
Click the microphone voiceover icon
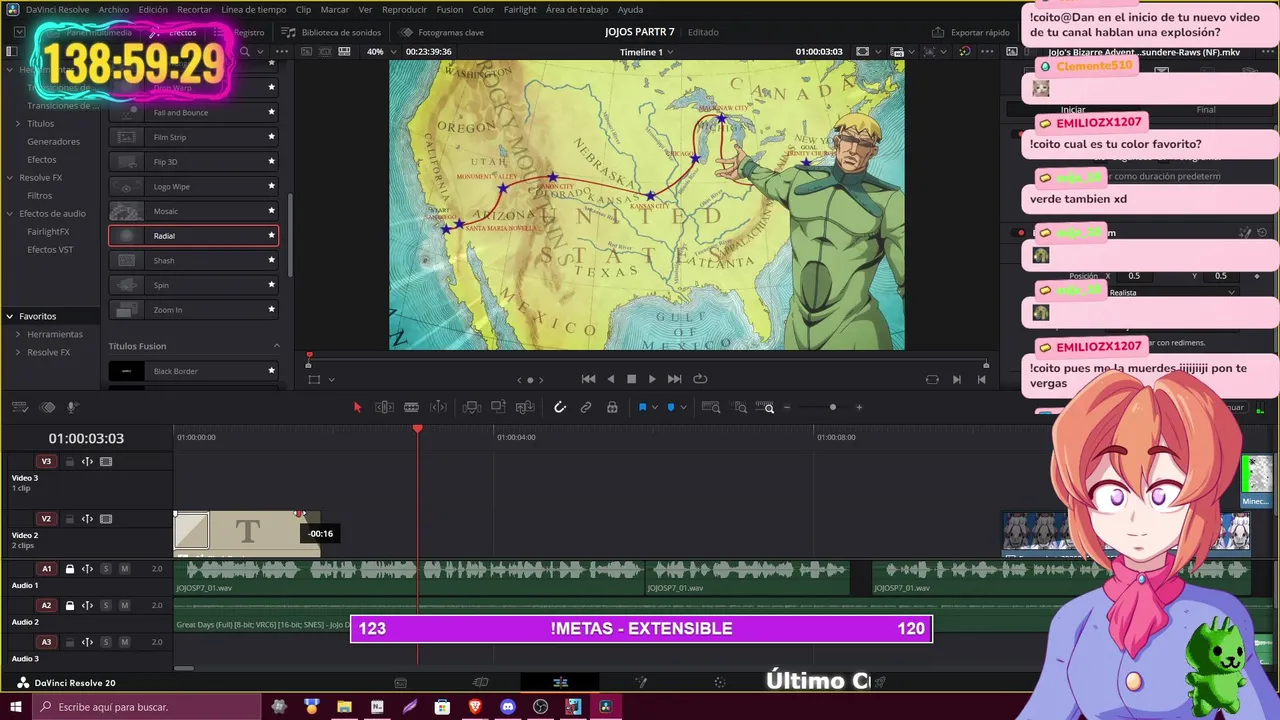point(72,407)
